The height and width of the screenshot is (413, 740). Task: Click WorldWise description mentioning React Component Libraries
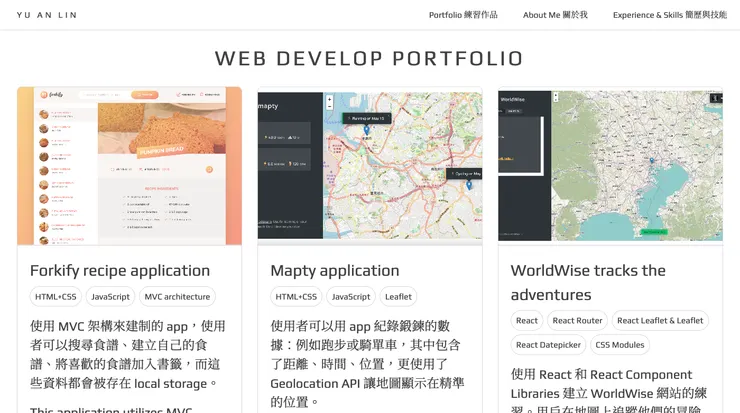(609, 389)
